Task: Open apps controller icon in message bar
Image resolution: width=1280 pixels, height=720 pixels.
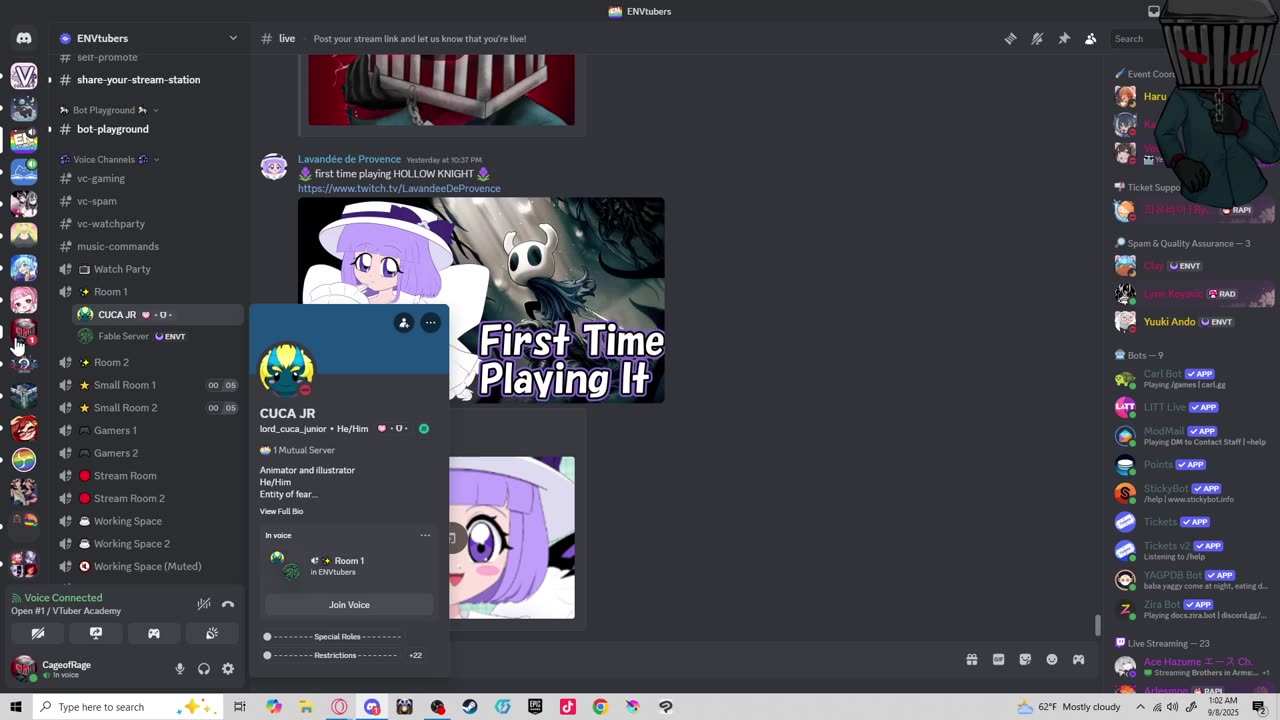Action: click(x=1078, y=660)
